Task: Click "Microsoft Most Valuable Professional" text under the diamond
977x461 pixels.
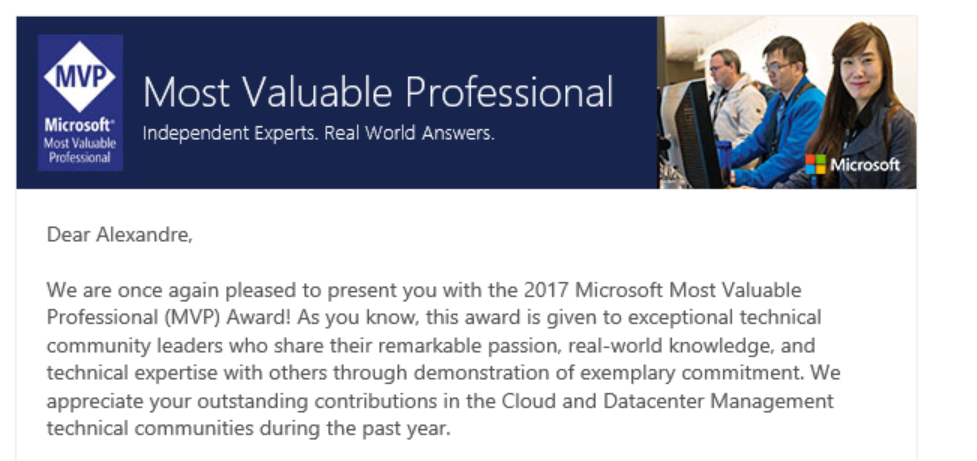Action: click(79, 143)
